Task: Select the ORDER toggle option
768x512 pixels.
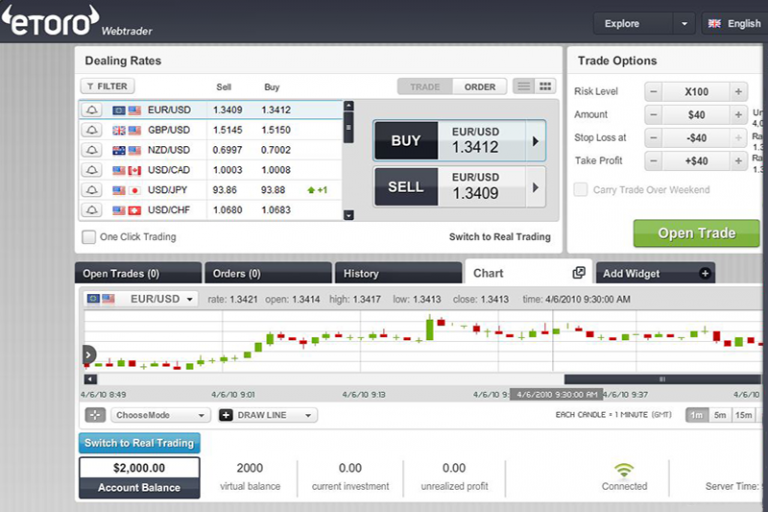Action: (x=480, y=87)
